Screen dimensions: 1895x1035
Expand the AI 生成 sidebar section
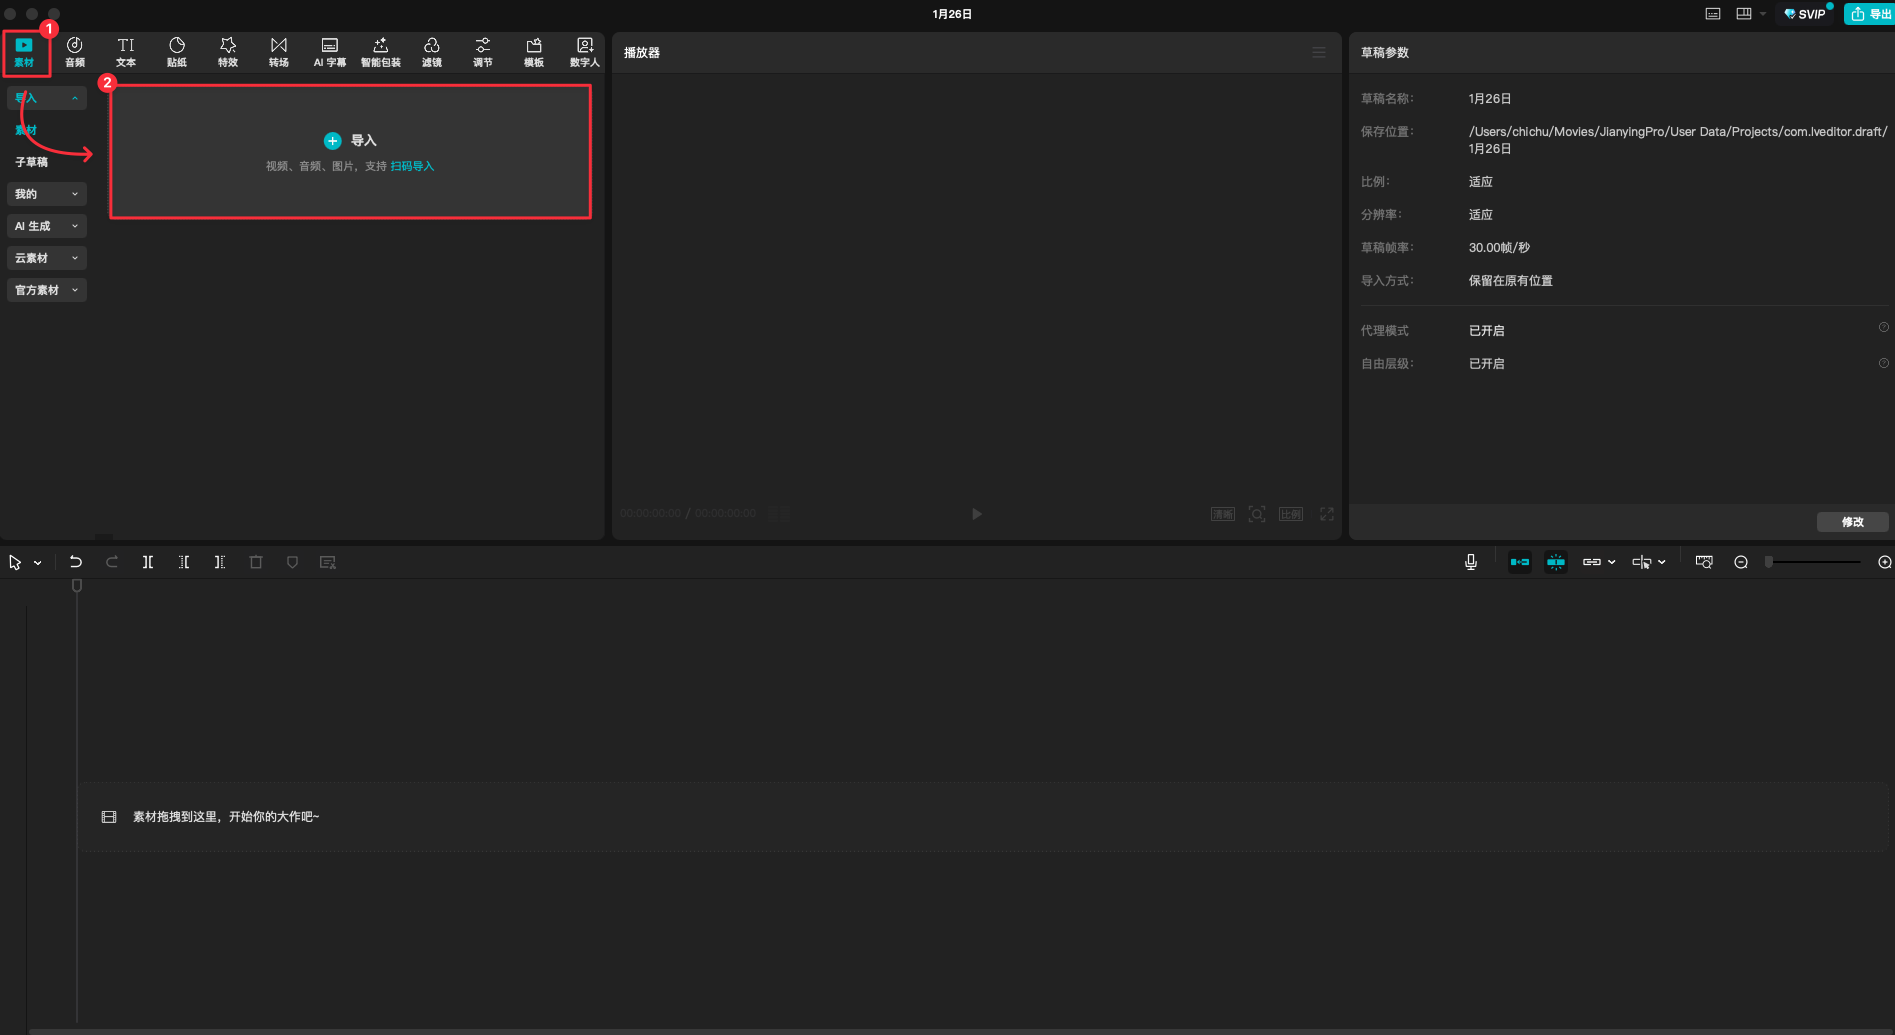(47, 226)
